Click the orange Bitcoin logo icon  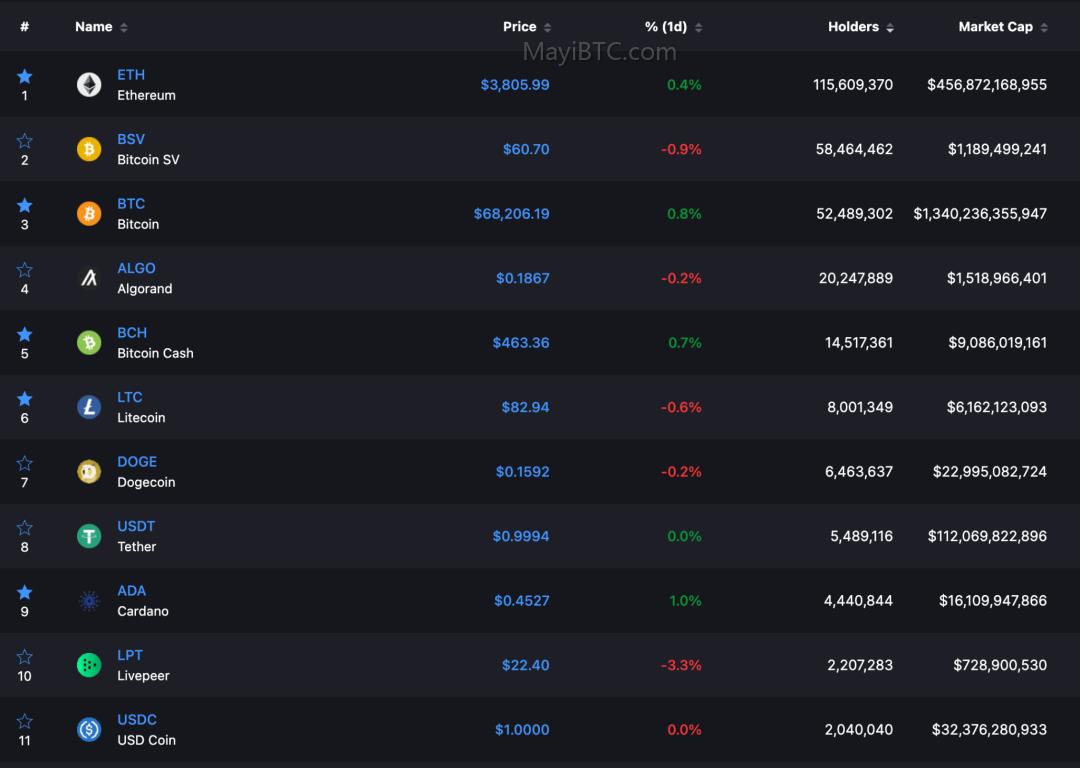pos(89,214)
